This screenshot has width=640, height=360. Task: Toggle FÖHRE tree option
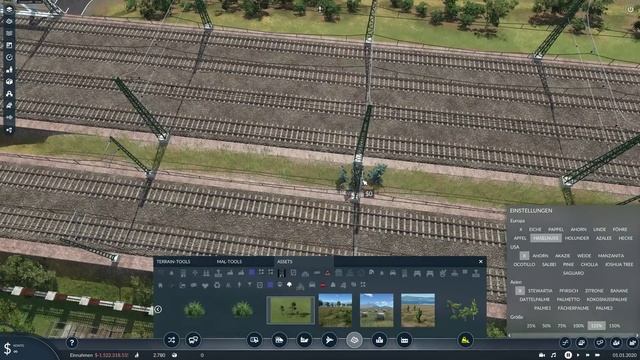click(x=620, y=230)
